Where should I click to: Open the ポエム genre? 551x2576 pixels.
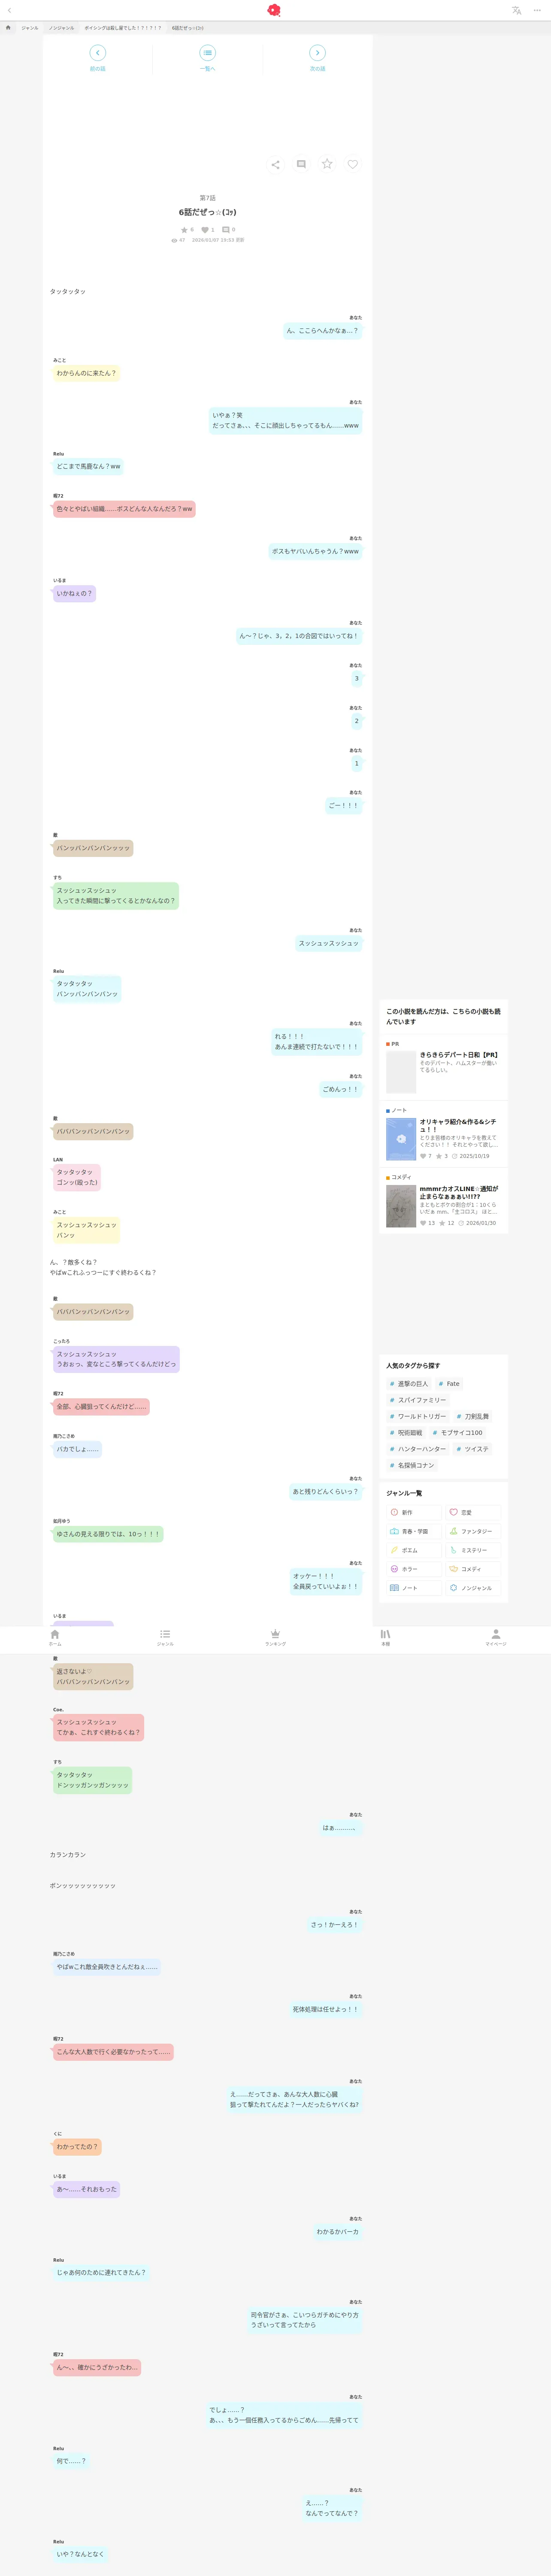(x=414, y=1550)
